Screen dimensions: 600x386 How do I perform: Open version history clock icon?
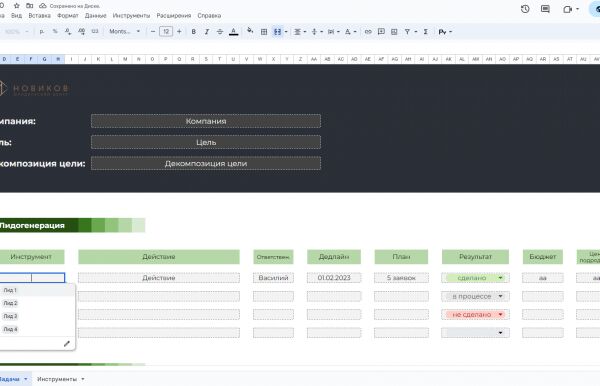pyautogui.click(x=525, y=9)
